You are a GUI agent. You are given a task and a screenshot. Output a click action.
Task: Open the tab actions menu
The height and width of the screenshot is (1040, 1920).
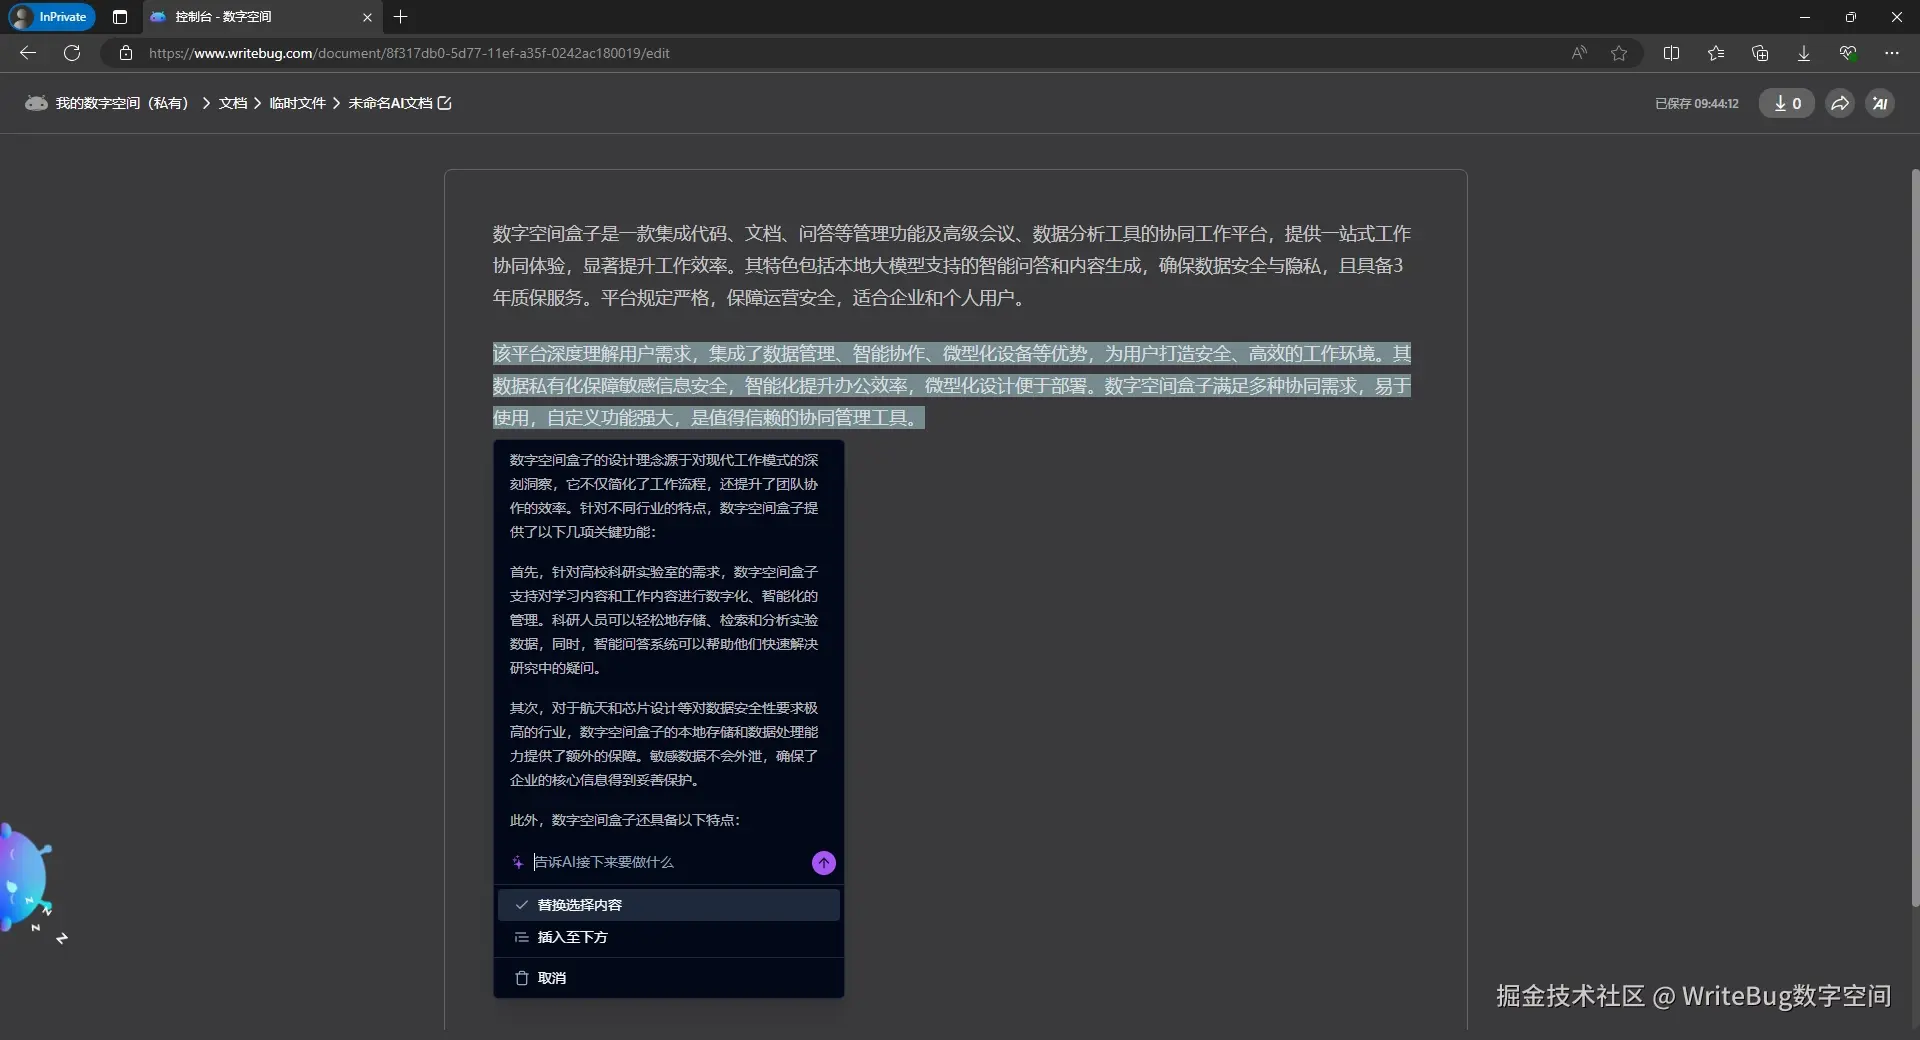click(x=120, y=17)
